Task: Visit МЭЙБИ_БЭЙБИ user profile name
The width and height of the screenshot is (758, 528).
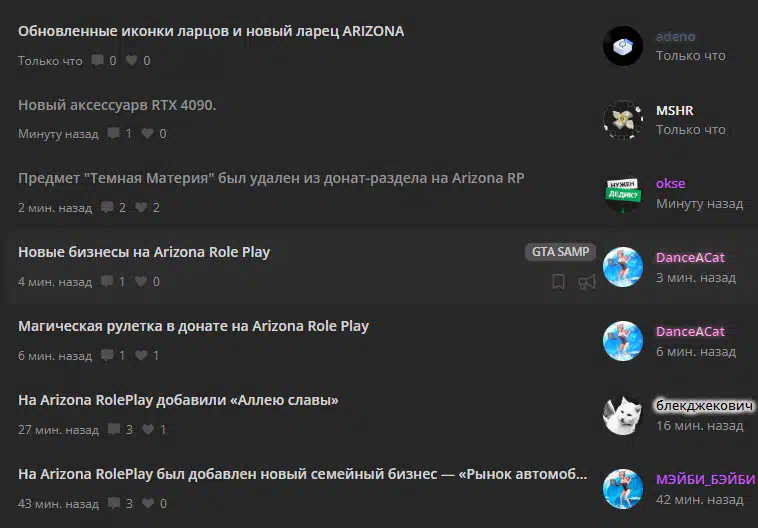Action: [705, 480]
